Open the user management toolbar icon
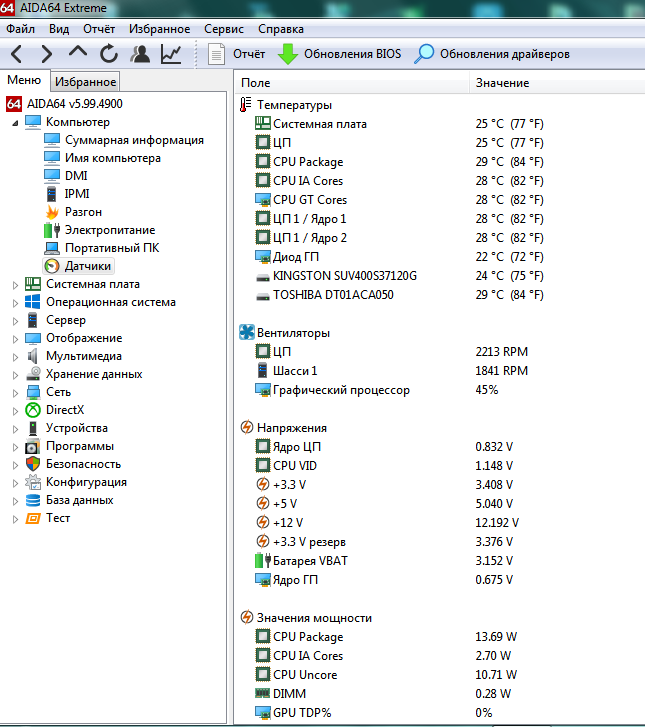The width and height of the screenshot is (645, 727). [140, 53]
